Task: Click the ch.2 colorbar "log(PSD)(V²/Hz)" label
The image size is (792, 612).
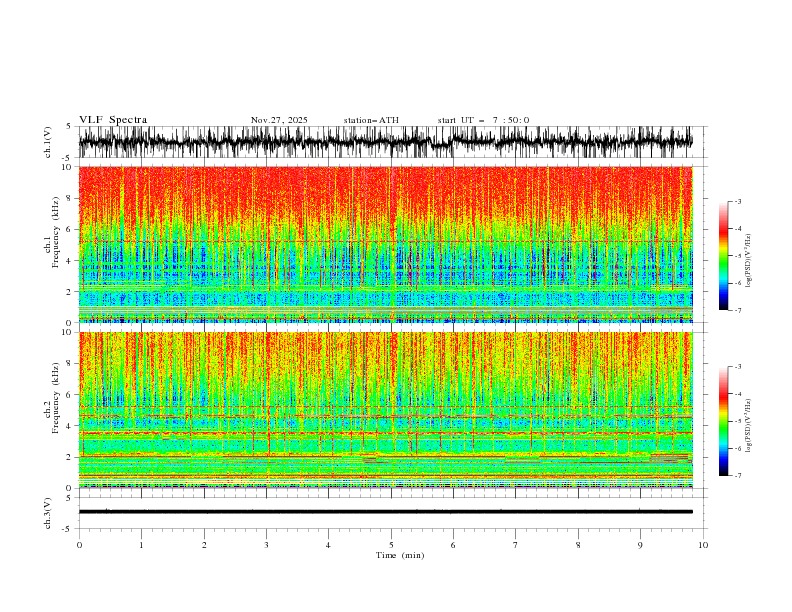Action: [749, 426]
